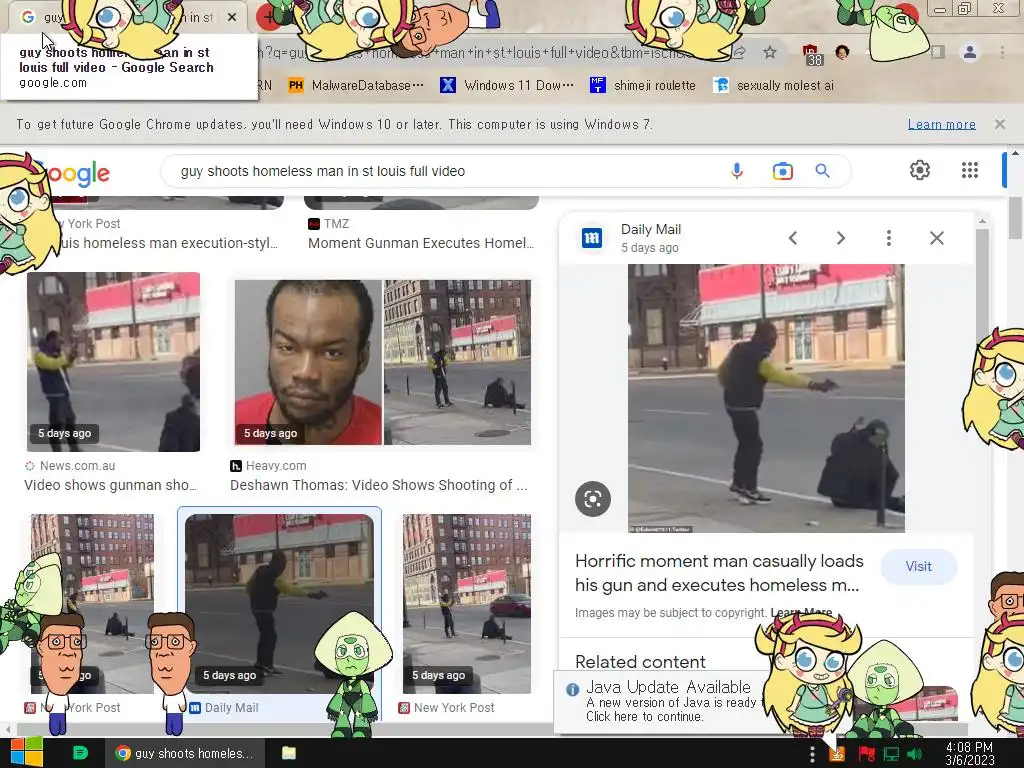Image resolution: width=1024 pixels, height=768 pixels.
Task: Click the Java update tray icon
Action: [837, 754]
